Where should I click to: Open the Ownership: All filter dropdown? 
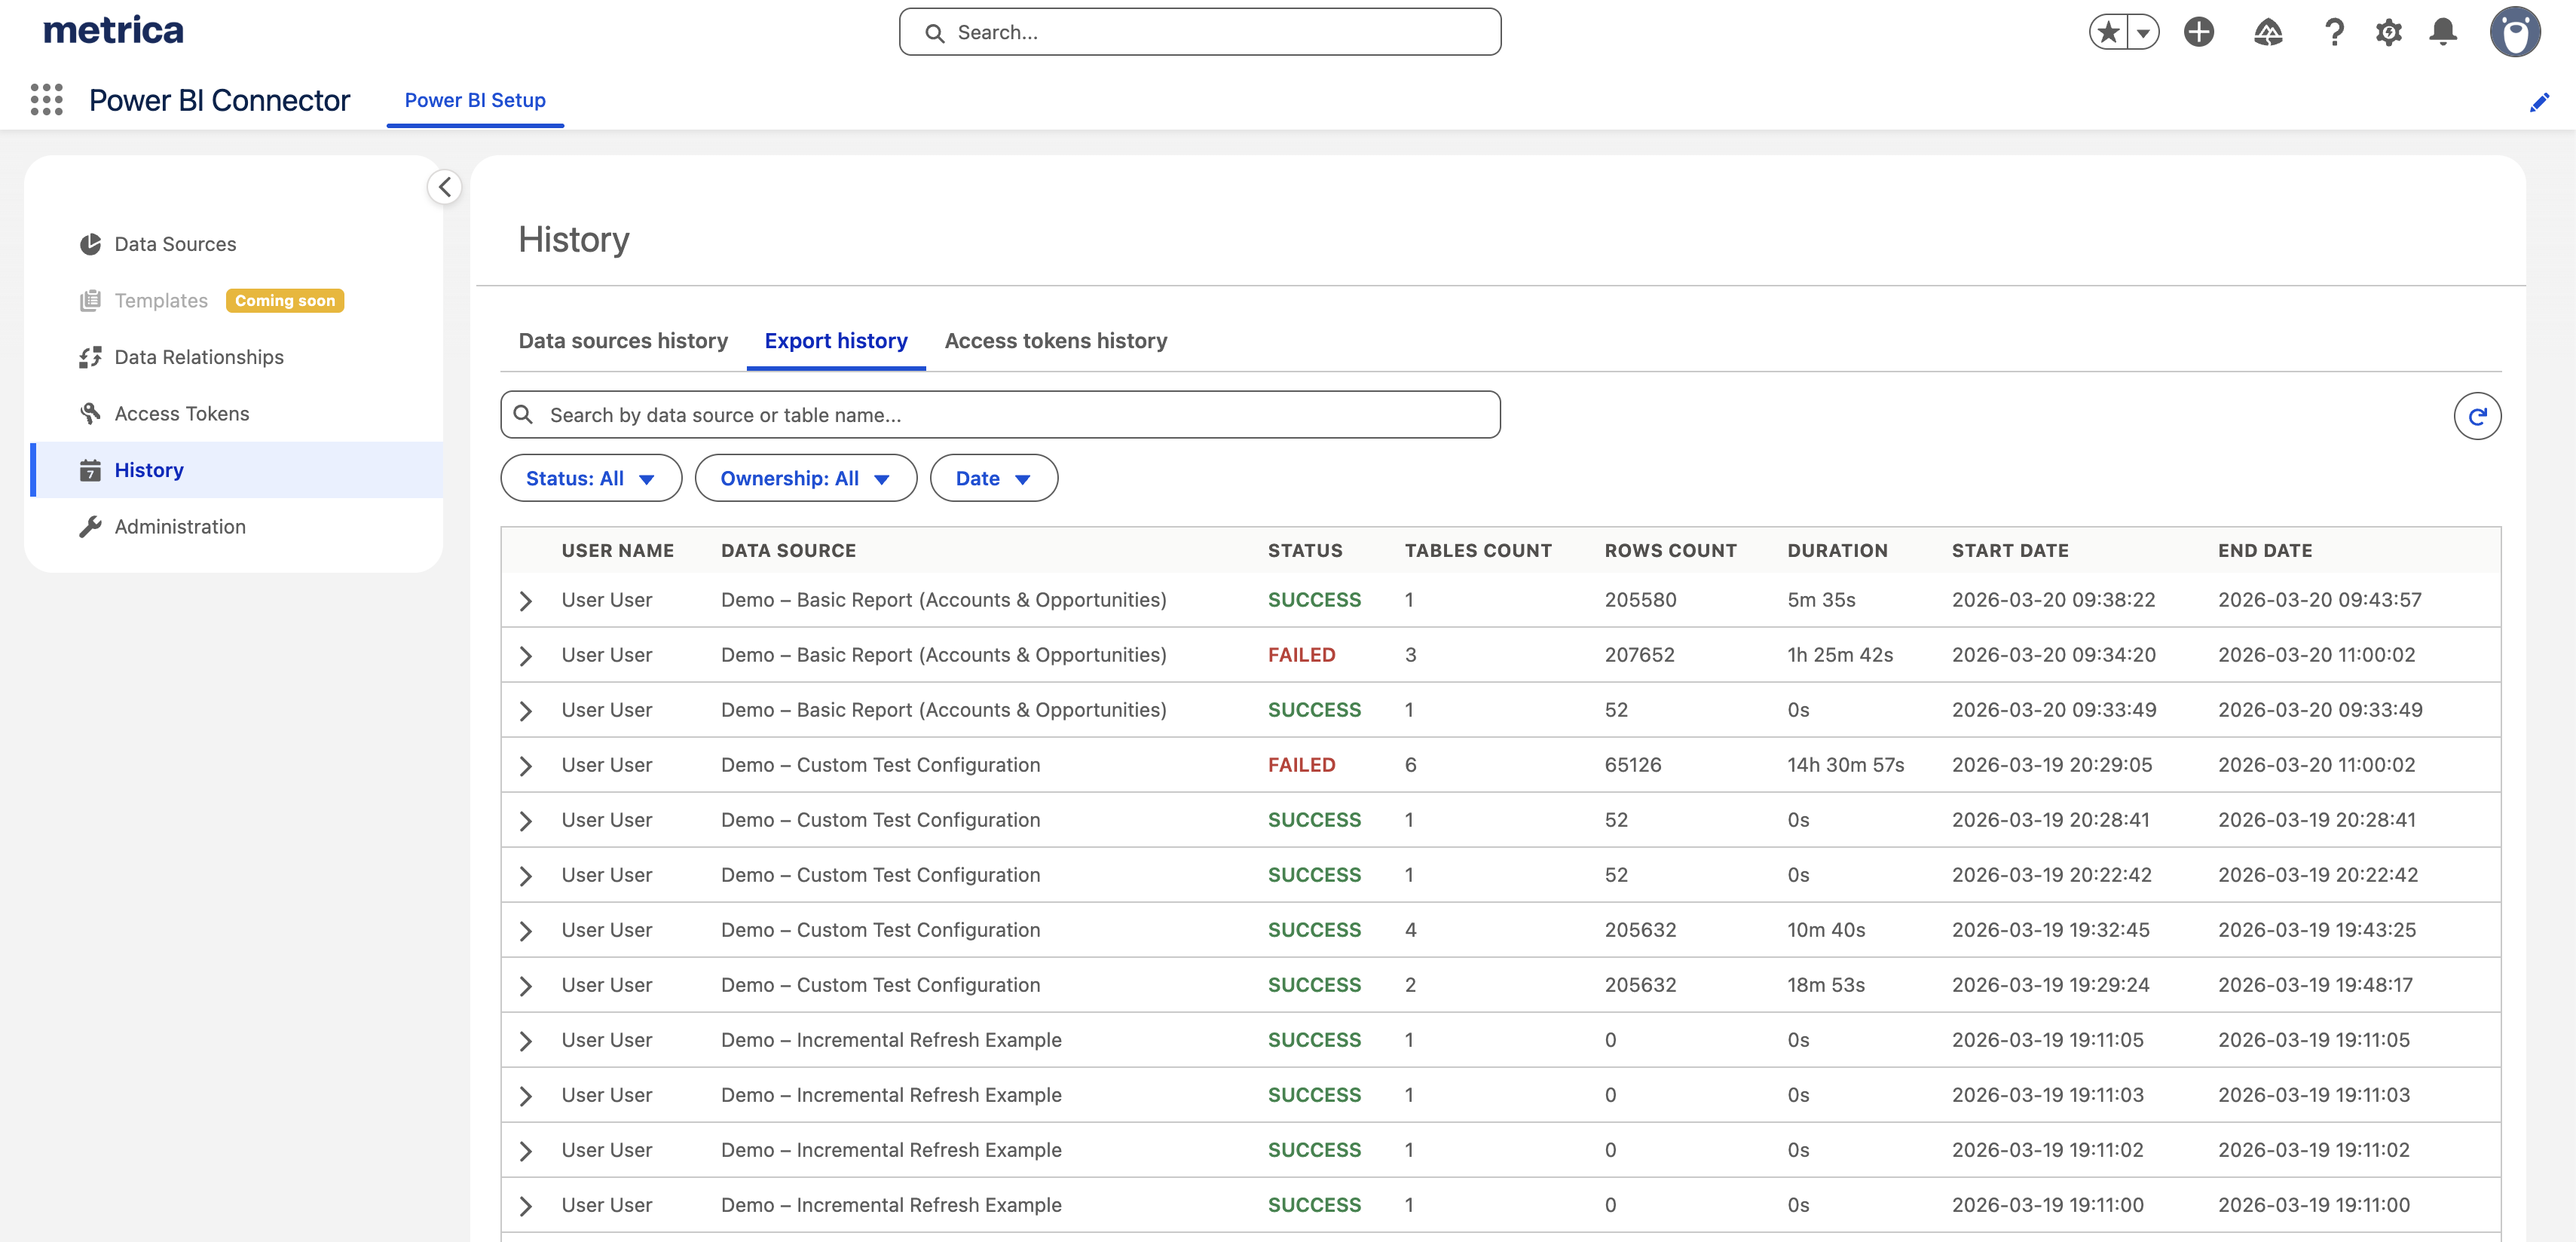(805, 478)
